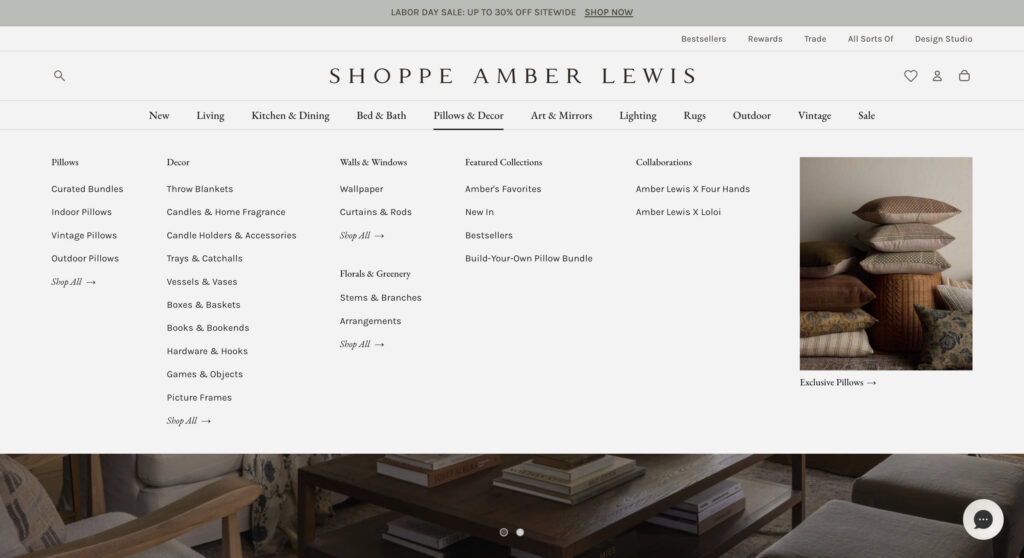Open Throw Blankets

(199, 189)
